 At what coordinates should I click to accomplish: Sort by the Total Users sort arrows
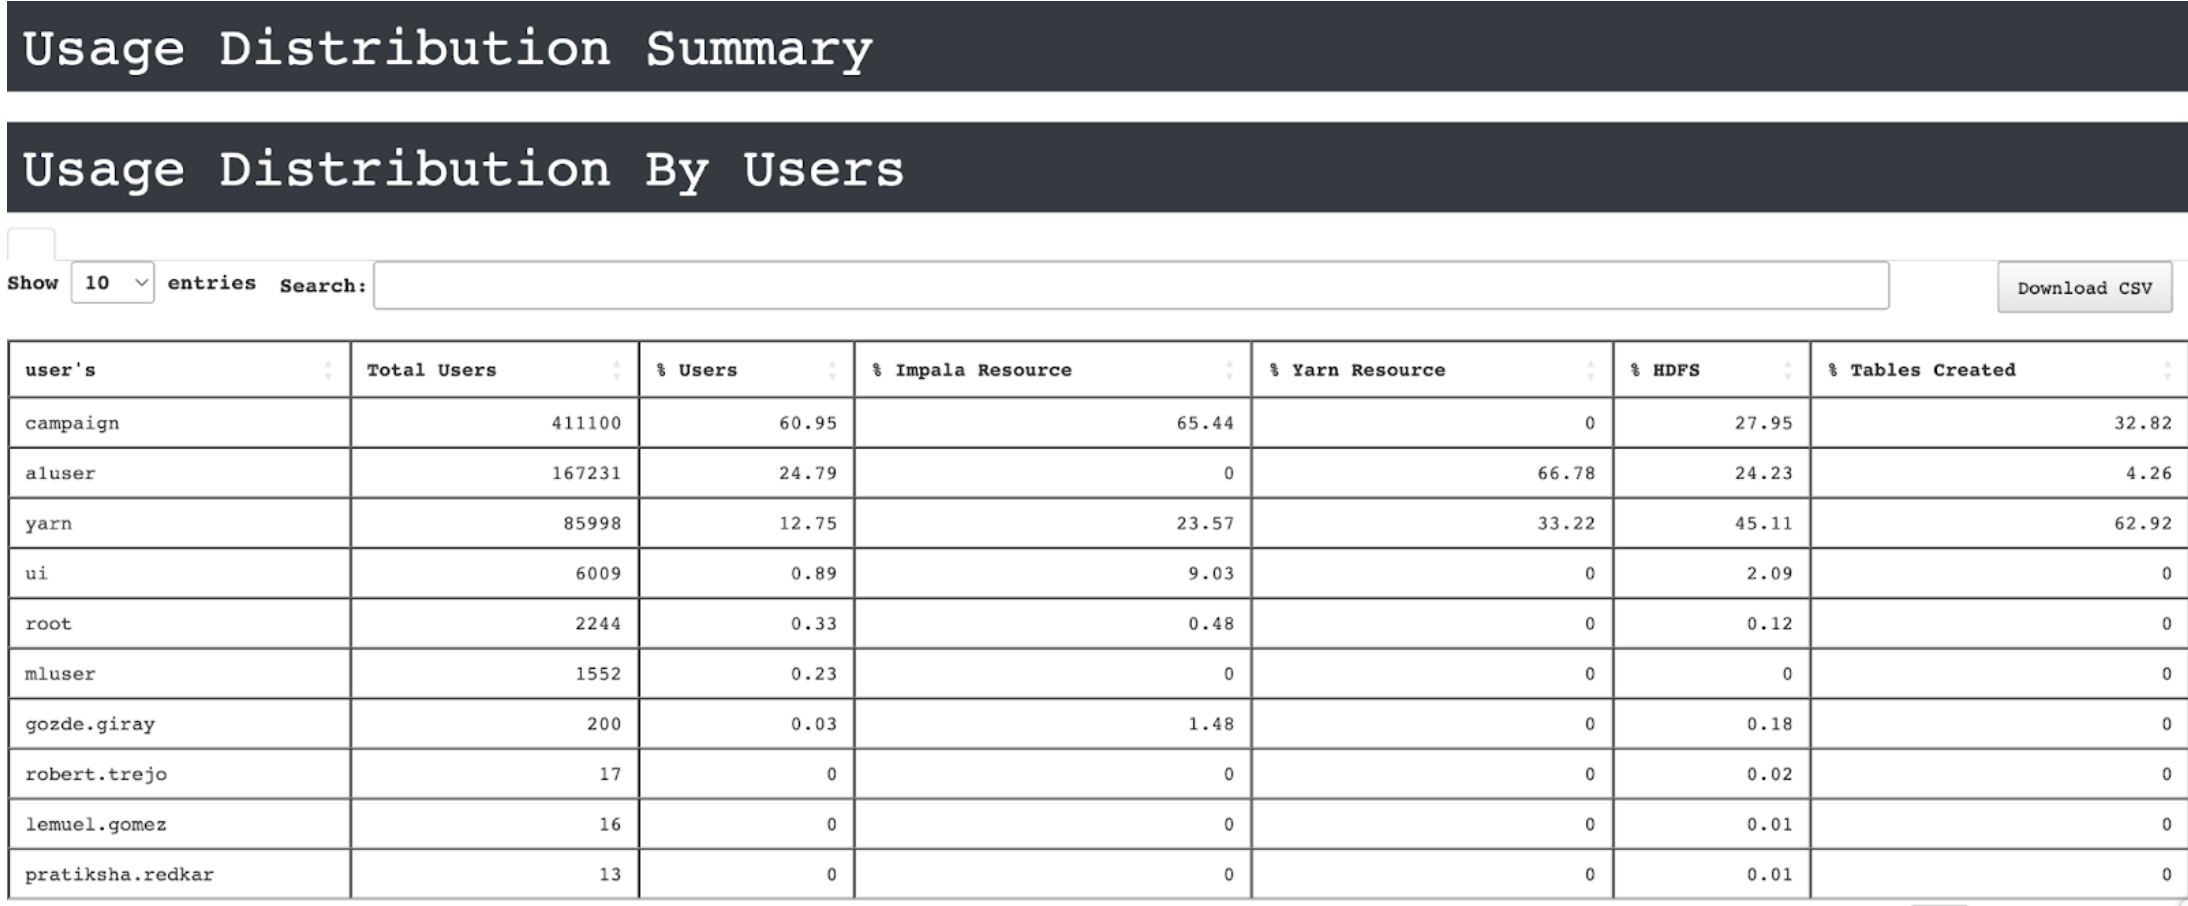[616, 370]
